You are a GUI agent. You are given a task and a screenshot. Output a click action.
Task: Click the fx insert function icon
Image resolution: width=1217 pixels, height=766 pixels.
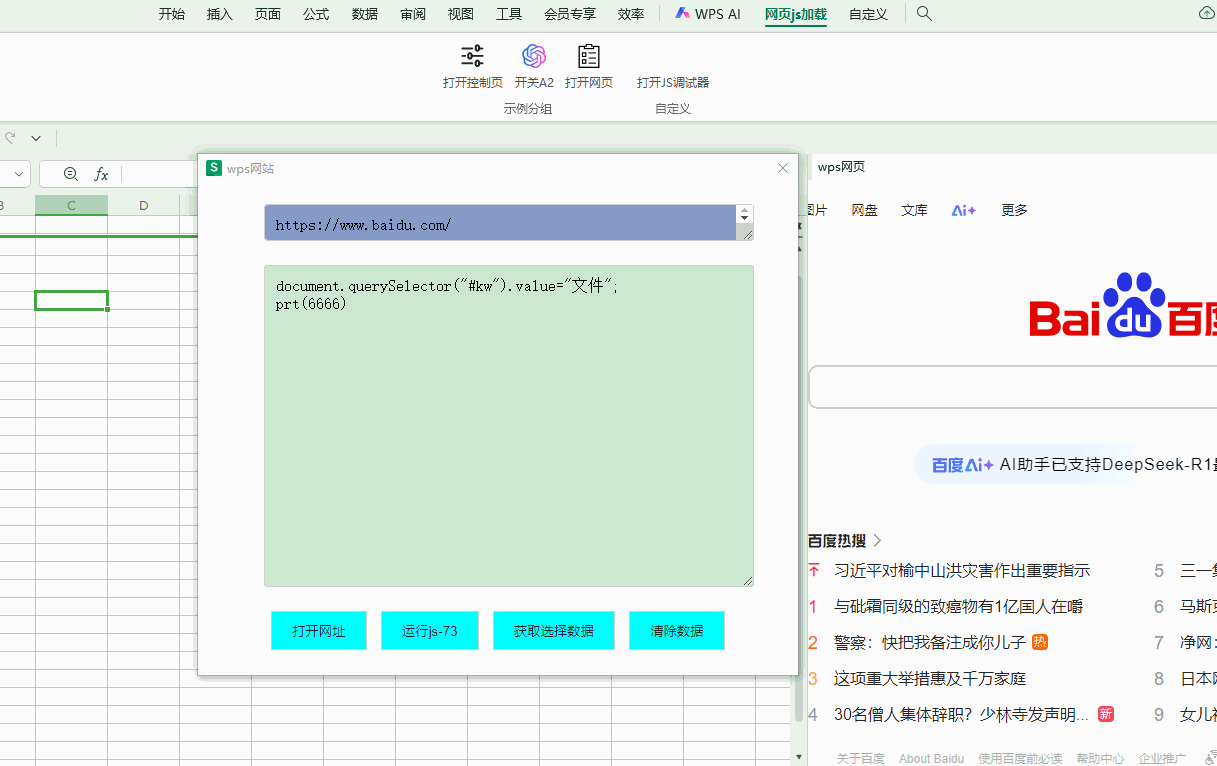[101, 174]
